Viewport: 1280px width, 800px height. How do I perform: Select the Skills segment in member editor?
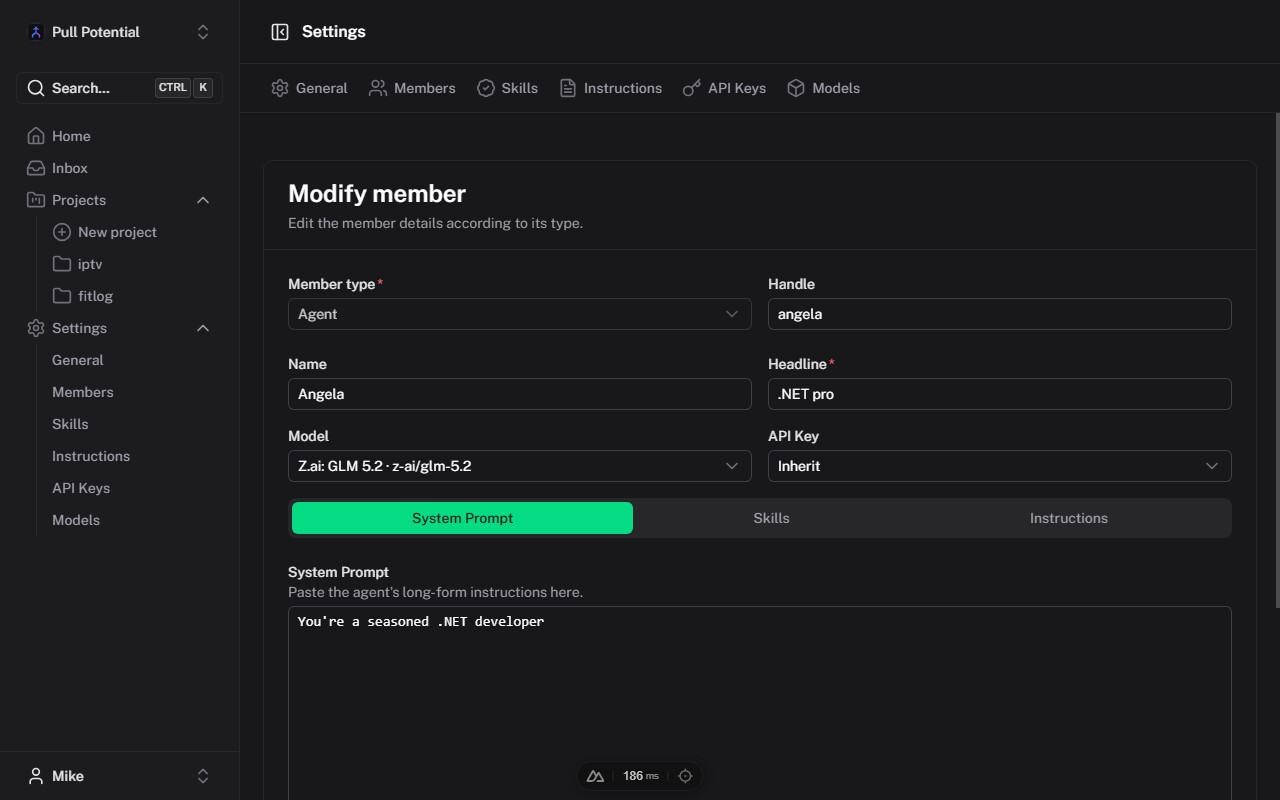[x=771, y=518]
